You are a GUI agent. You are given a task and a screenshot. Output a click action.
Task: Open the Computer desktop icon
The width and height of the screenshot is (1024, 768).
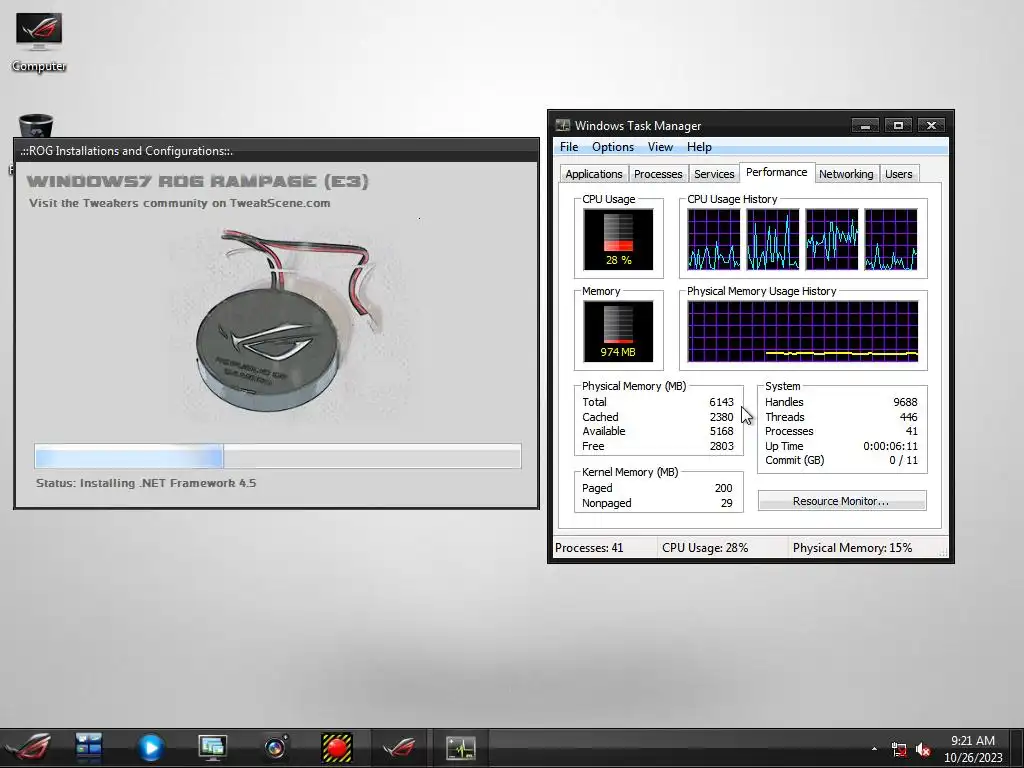[x=39, y=42]
